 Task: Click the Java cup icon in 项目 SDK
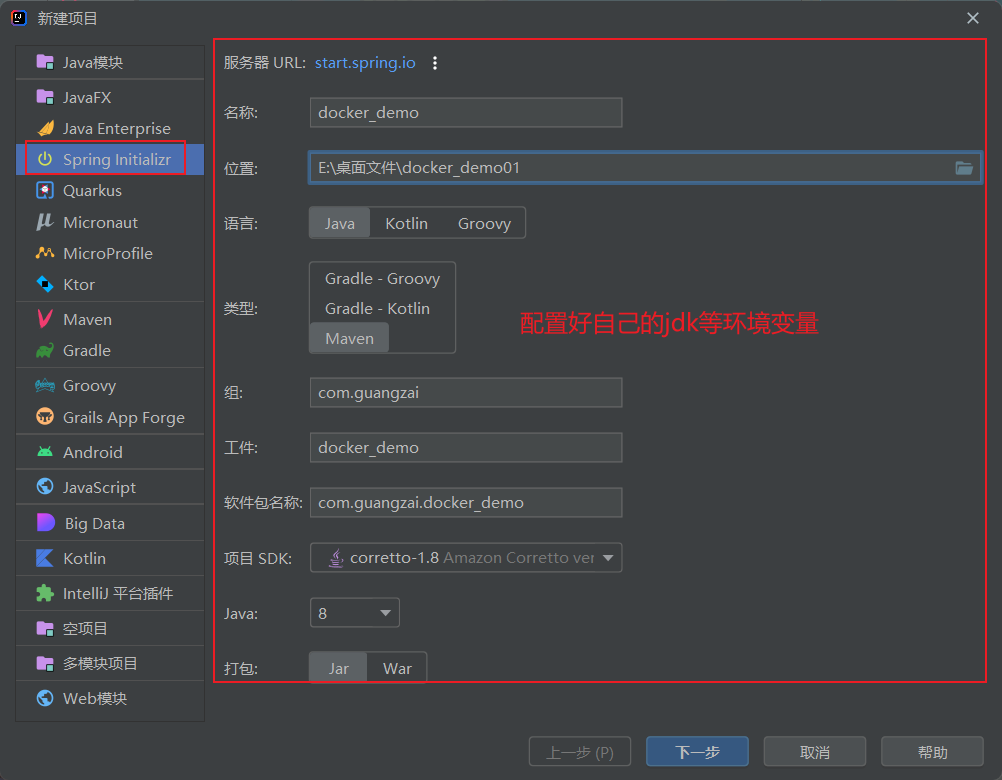336,558
